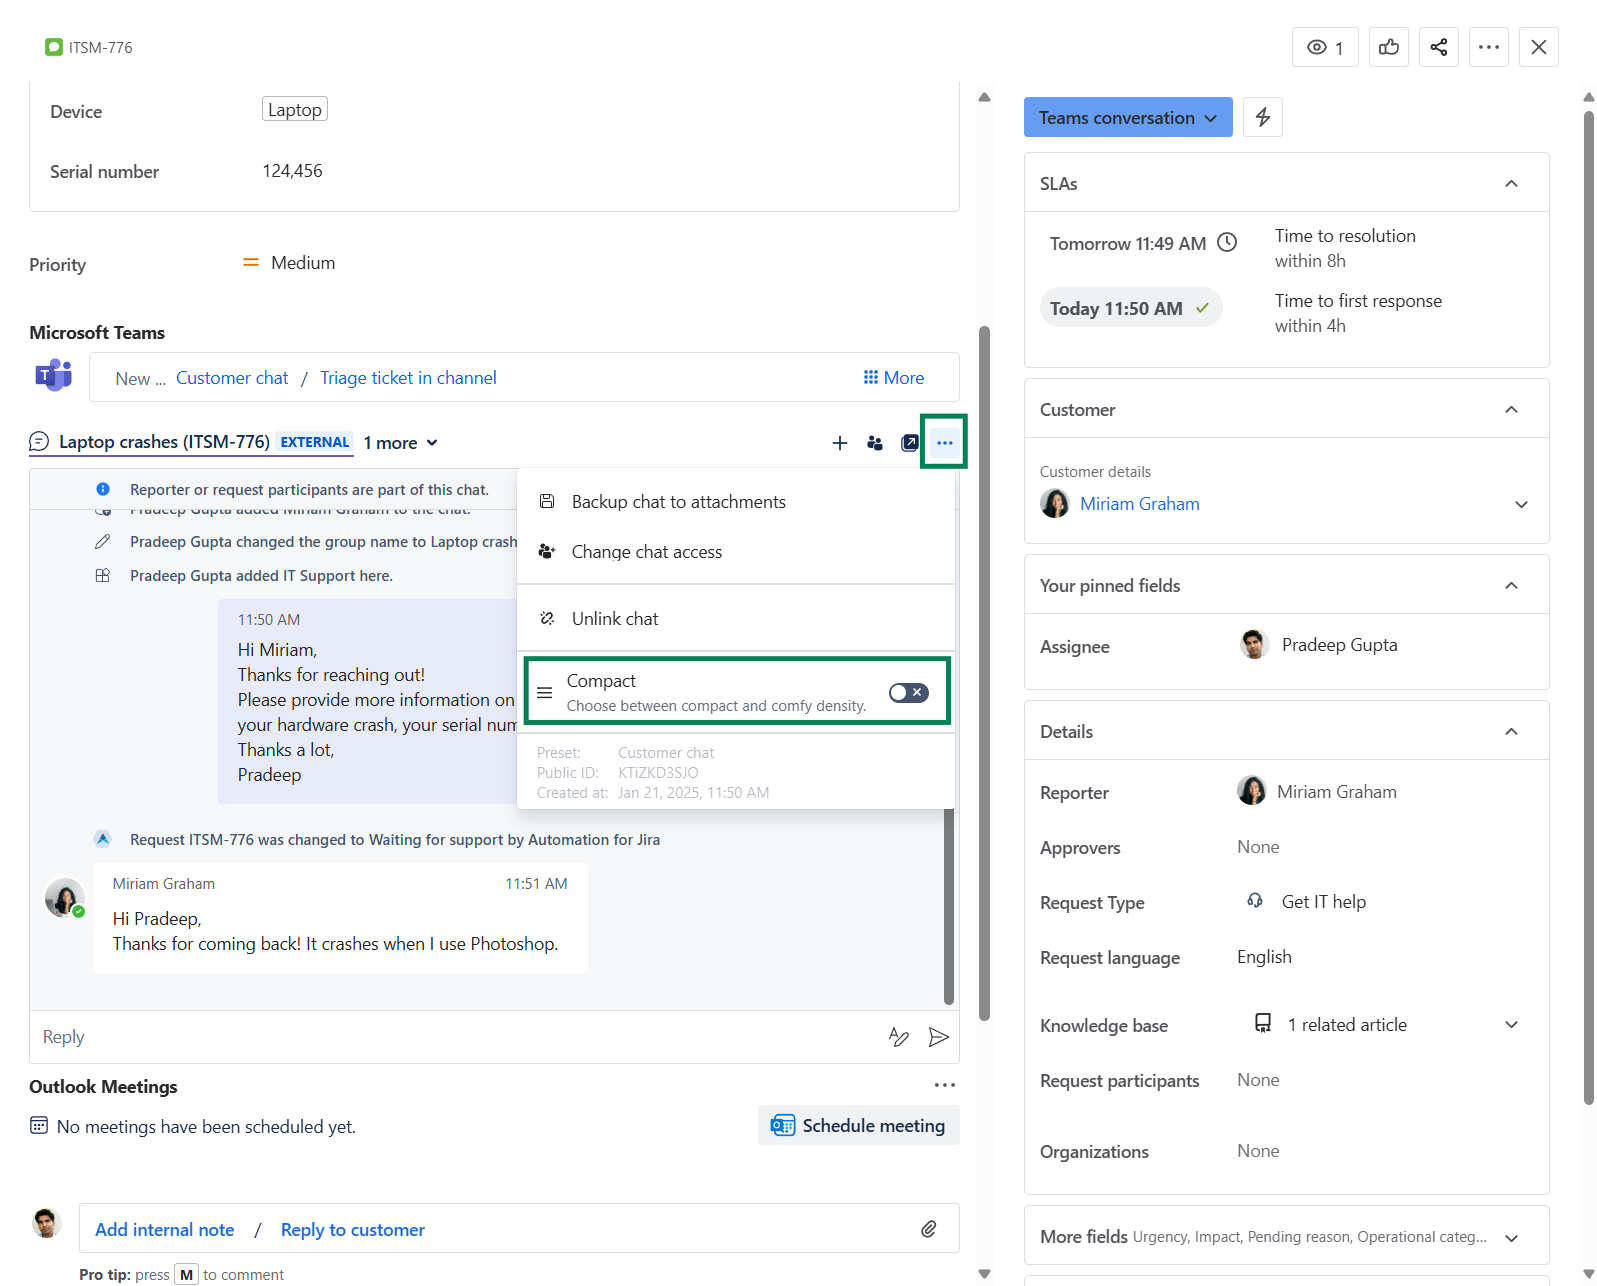Click the Reply message input field
The height and width of the screenshot is (1286, 1597).
coord(450,1037)
